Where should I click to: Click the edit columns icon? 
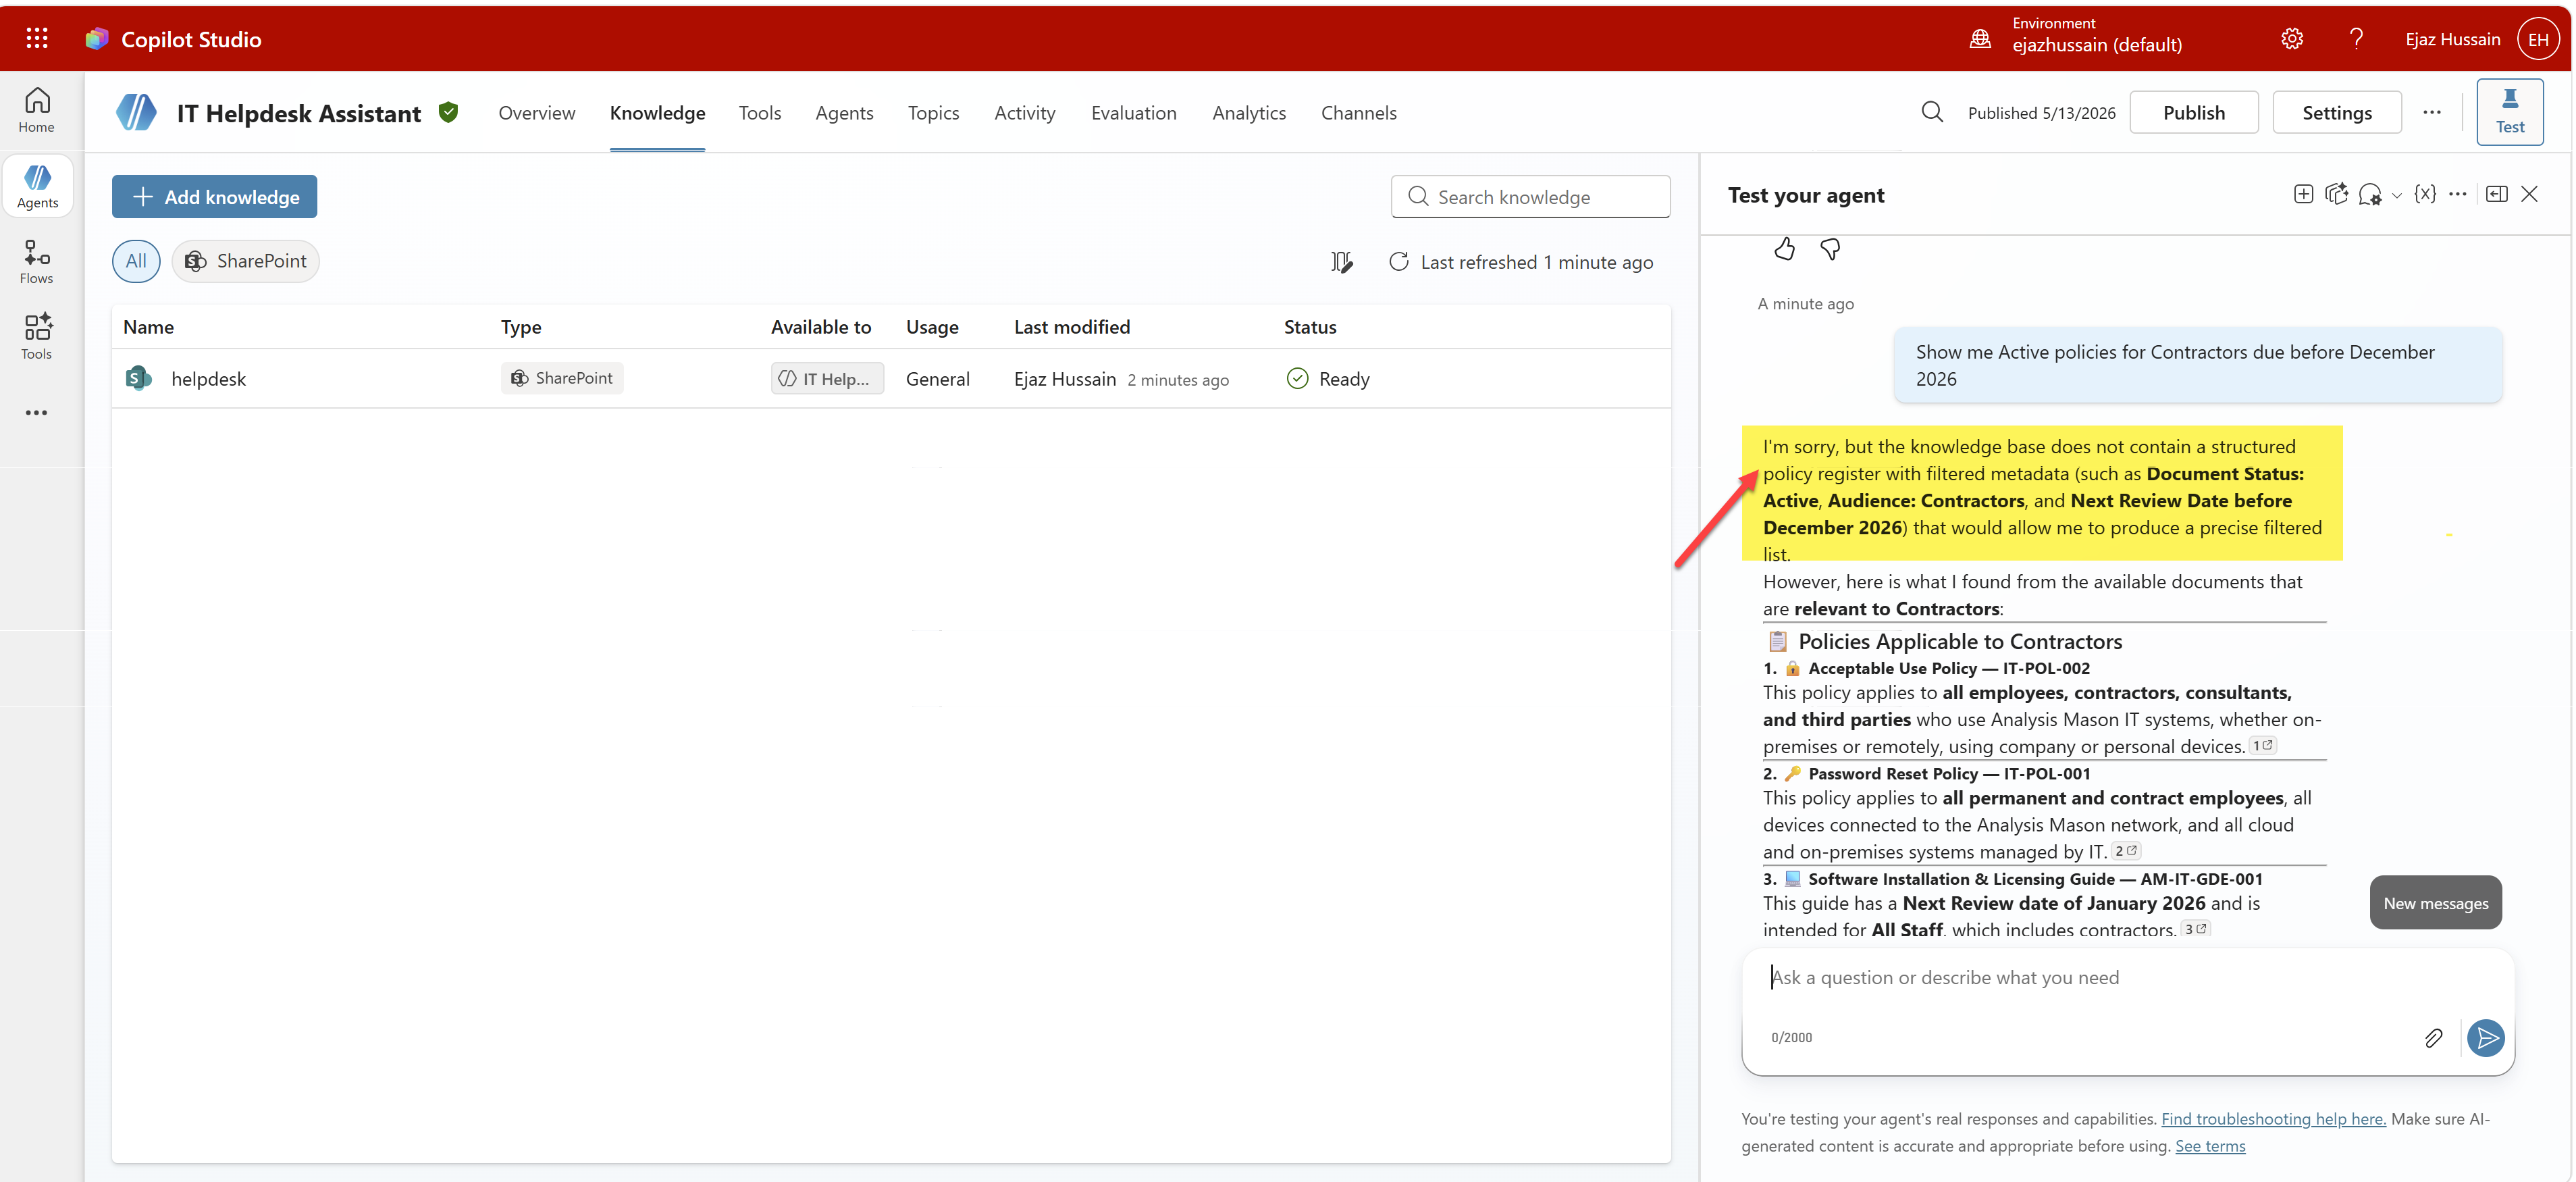click(x=1341, y=262)
